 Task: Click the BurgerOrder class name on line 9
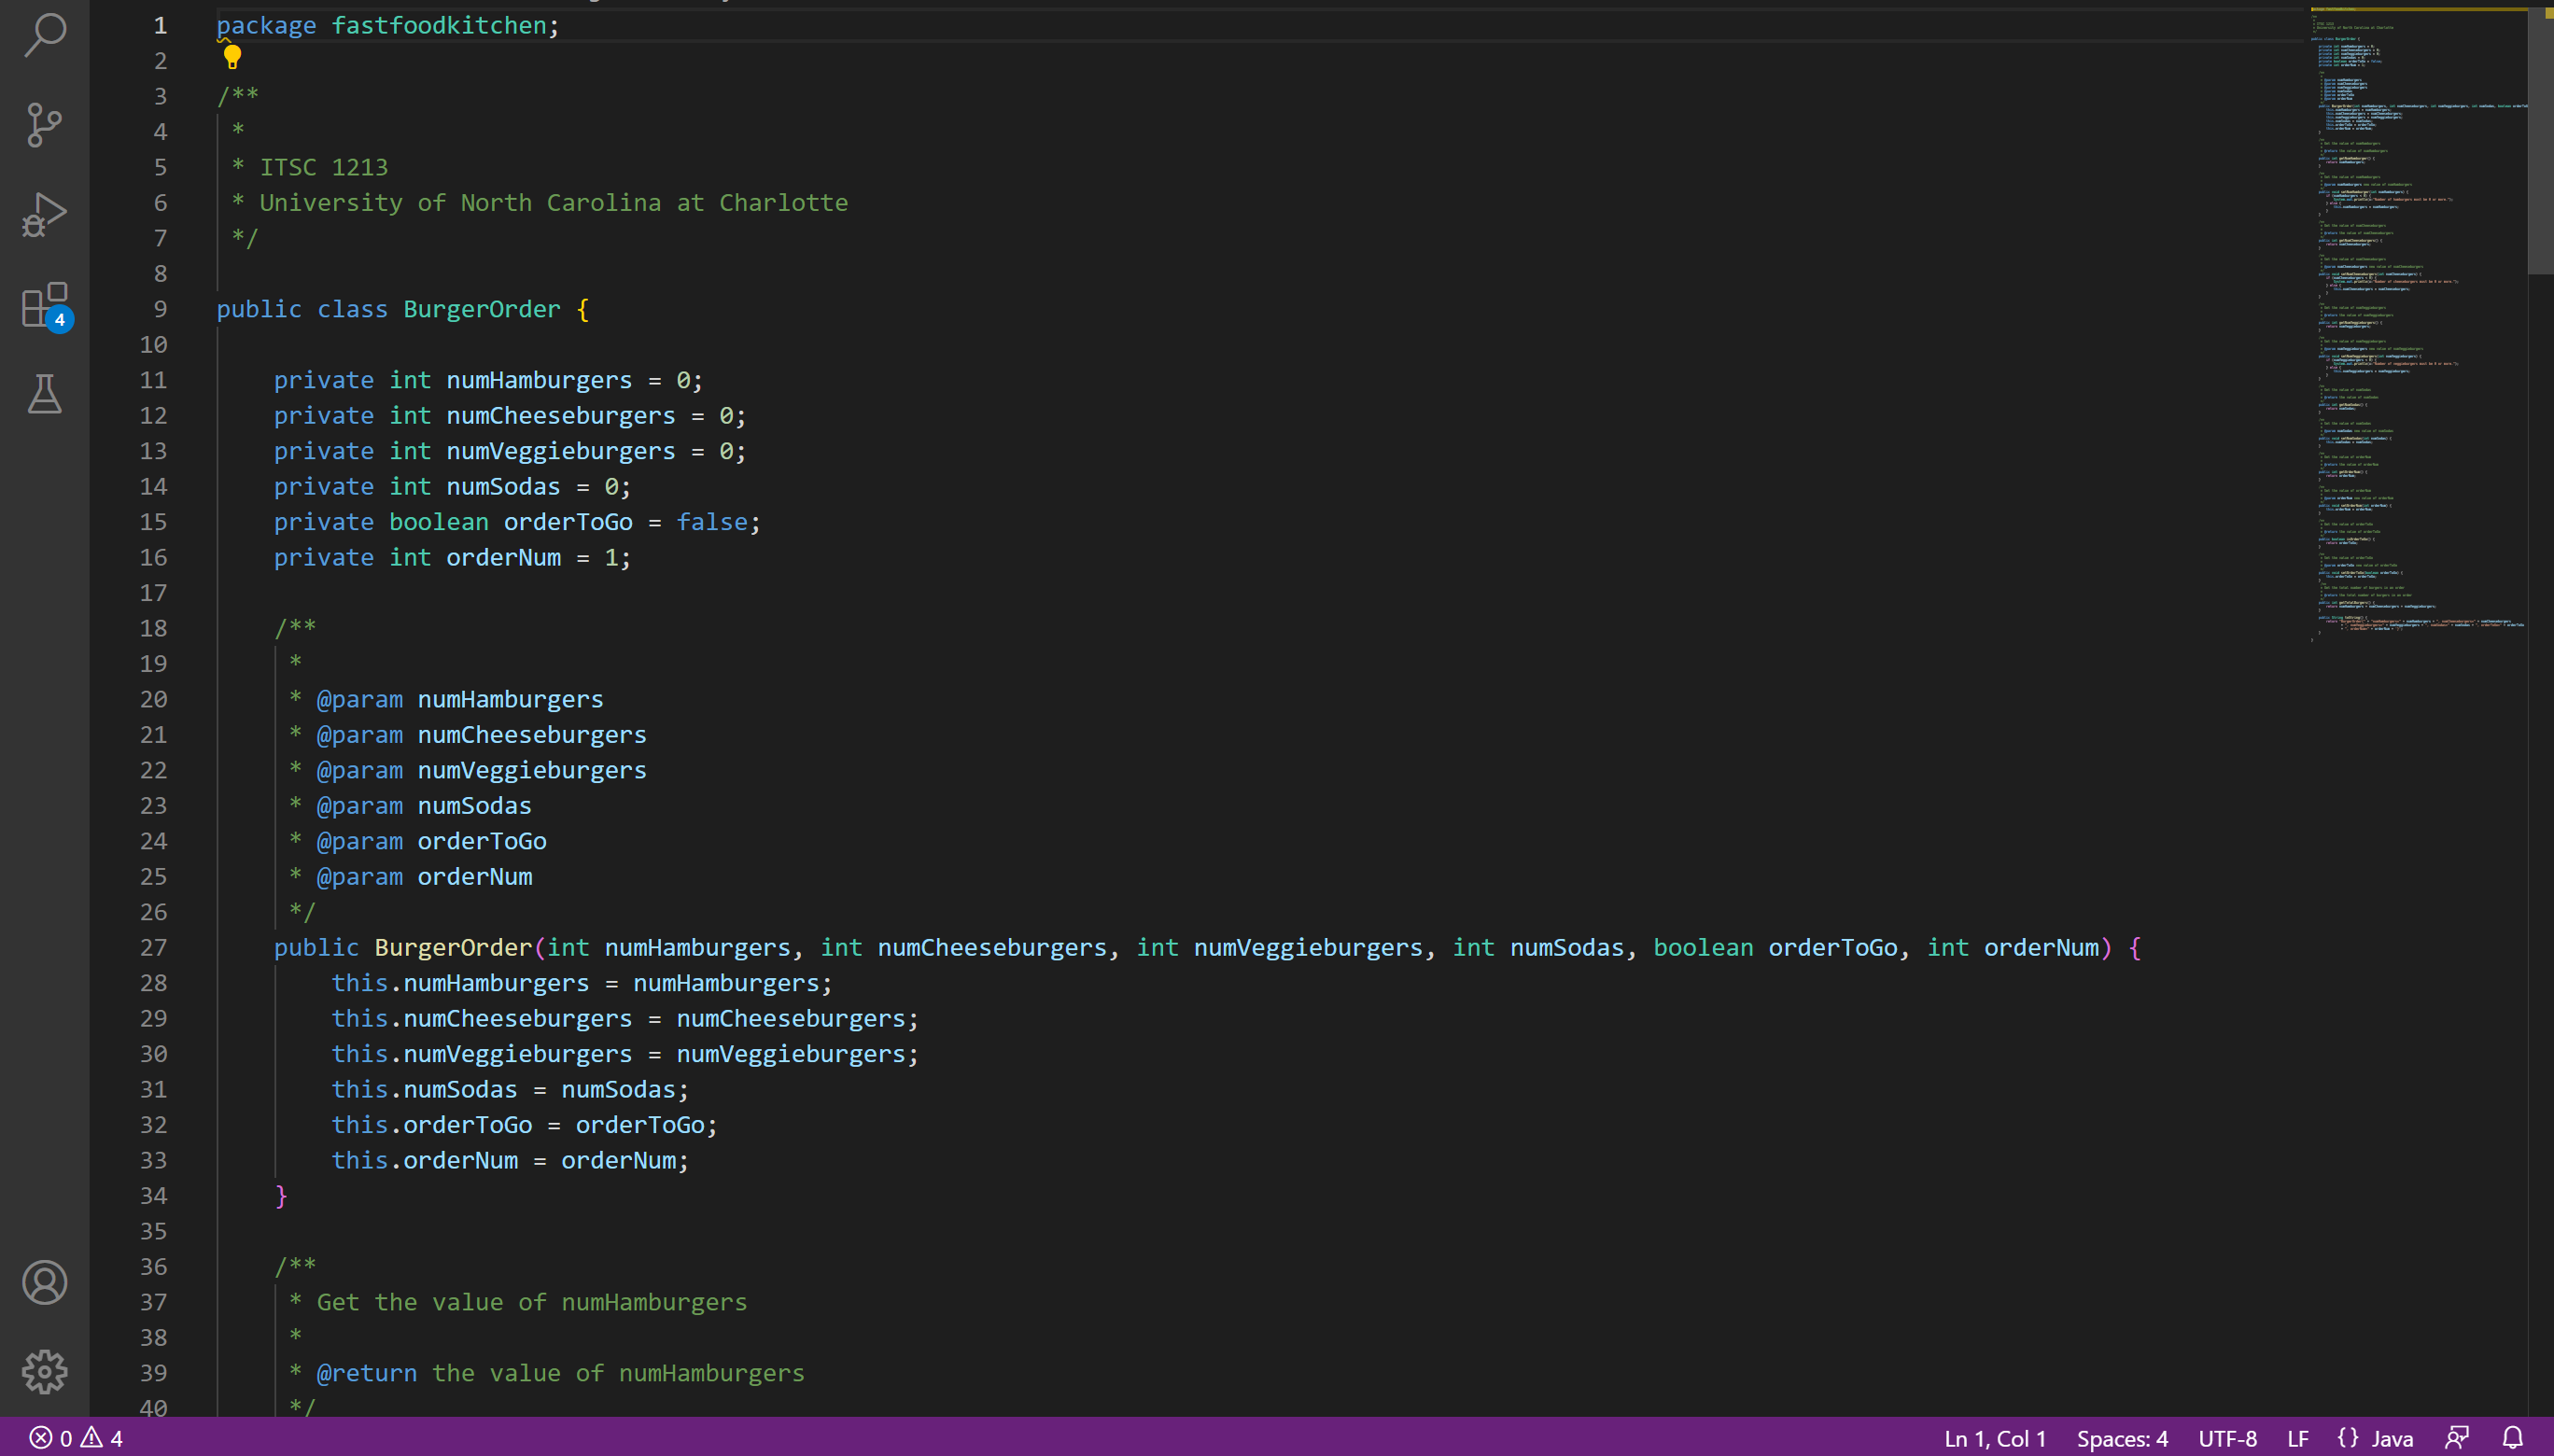click(x=481, y=309)
